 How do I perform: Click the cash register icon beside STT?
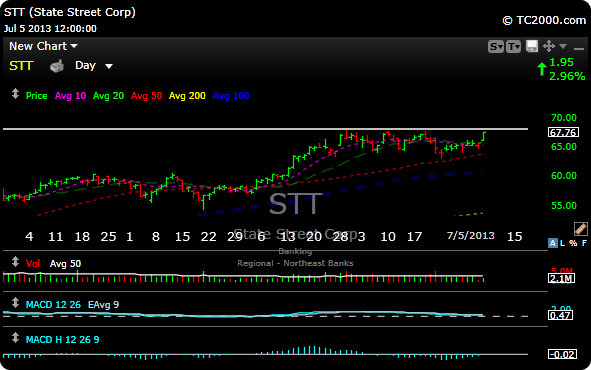(x=57, y=66)
